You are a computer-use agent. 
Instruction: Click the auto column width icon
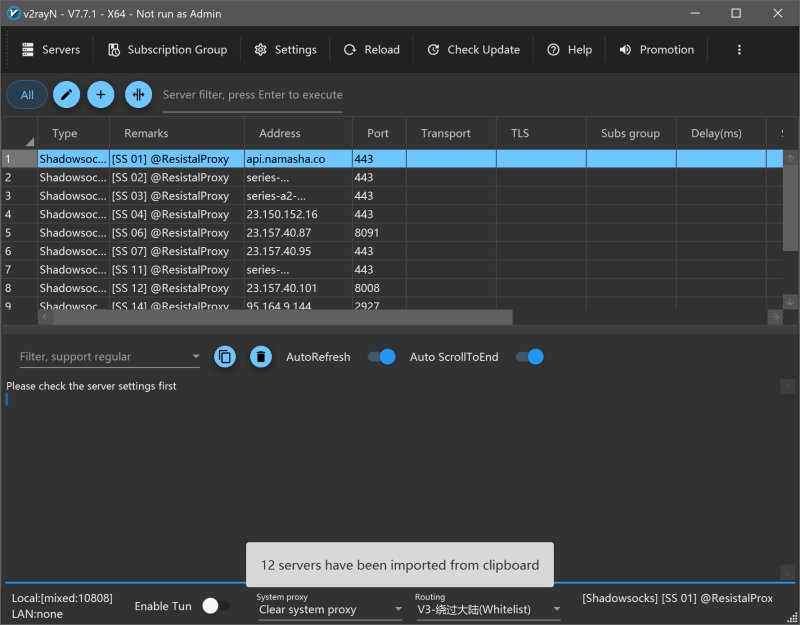pos(137,95)
